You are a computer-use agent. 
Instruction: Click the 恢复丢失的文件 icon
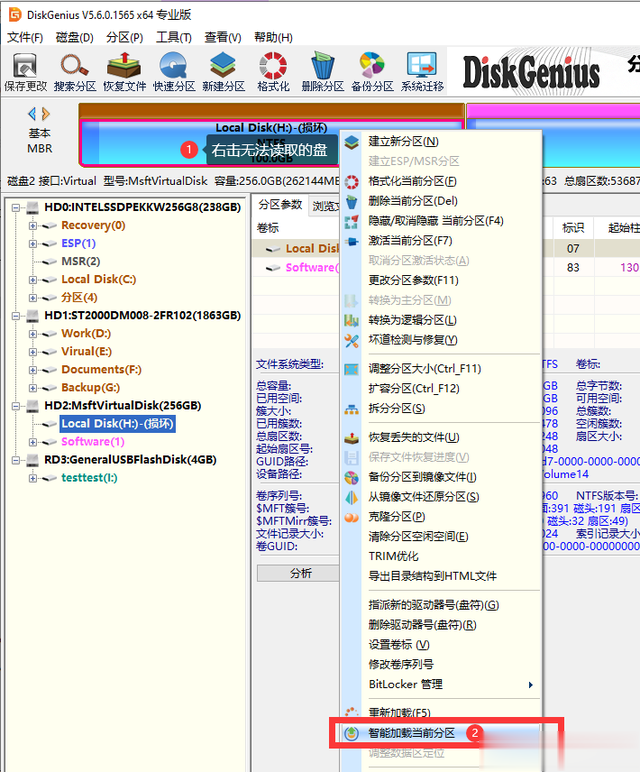point(352,438)
